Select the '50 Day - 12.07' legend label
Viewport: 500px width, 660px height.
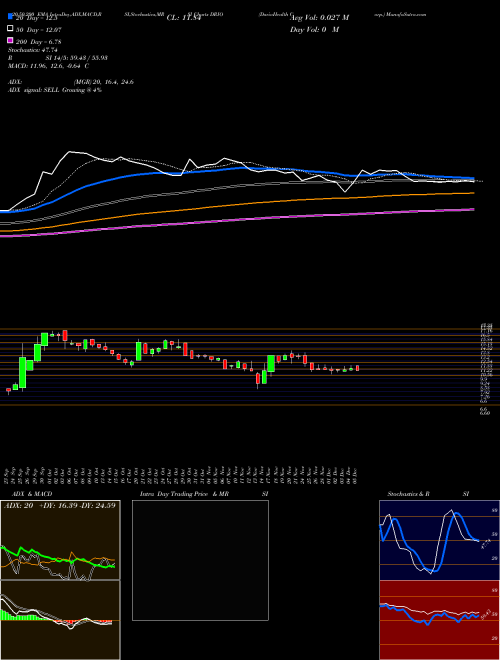(x=39, y=30)
